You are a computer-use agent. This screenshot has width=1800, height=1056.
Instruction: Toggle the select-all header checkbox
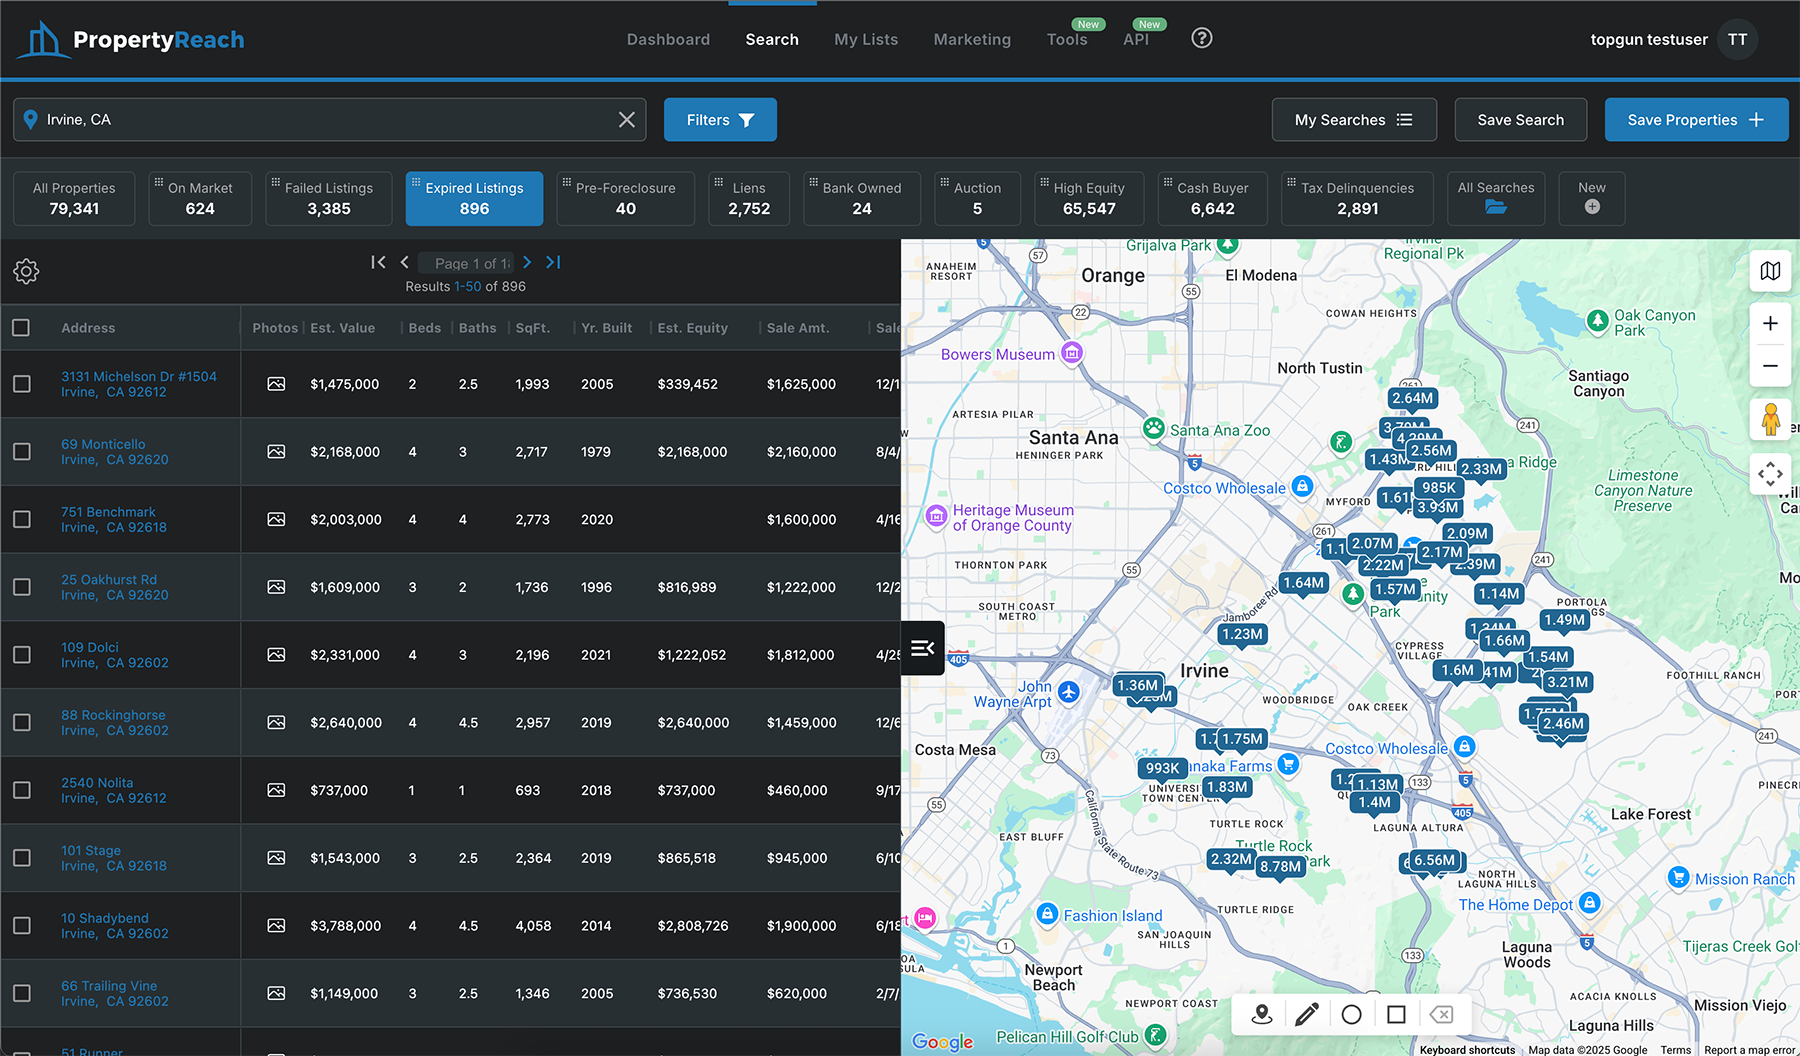pos(21,328)
